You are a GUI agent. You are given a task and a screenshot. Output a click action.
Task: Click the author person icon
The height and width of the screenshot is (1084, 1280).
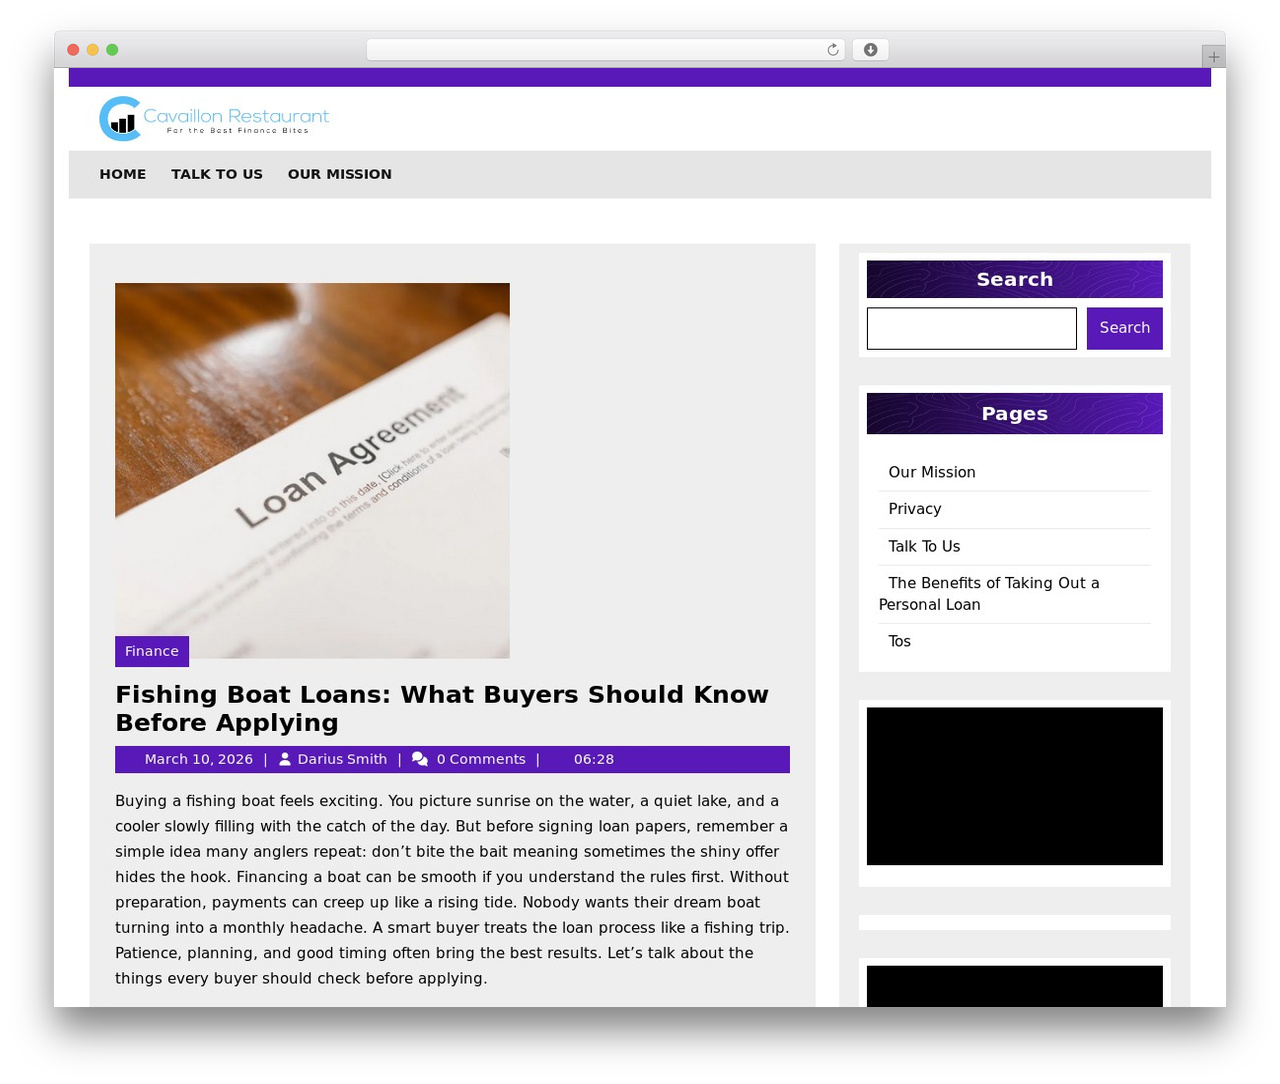pos(285,760)
